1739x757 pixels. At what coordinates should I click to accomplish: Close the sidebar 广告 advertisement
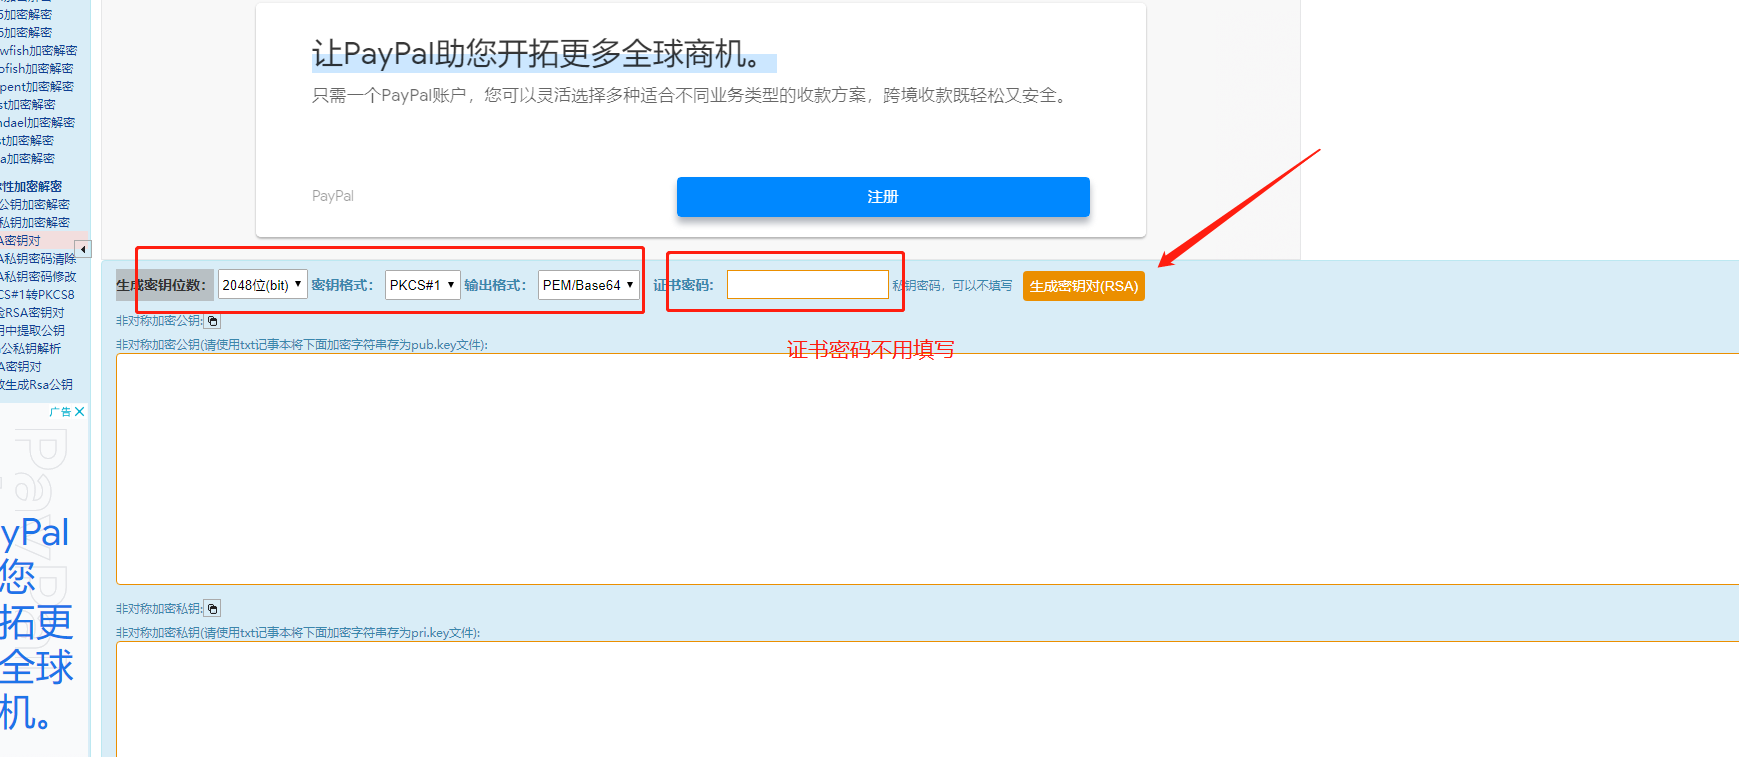point(80,412)
